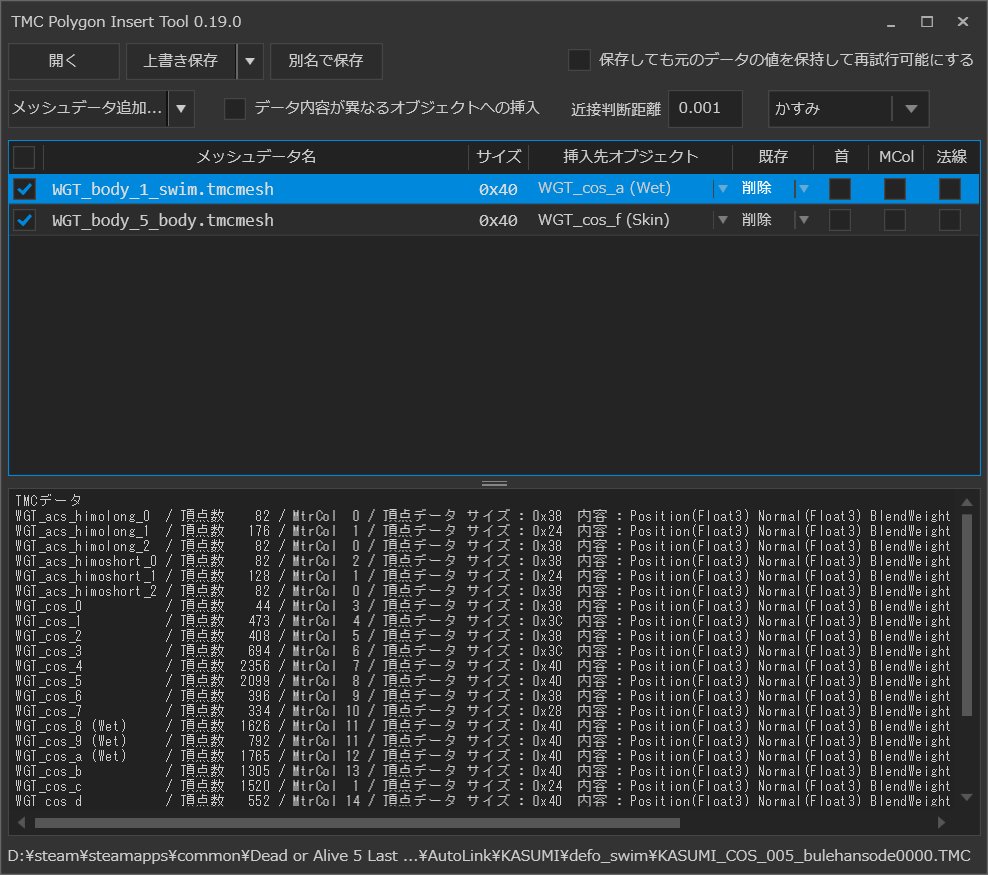Viewport: 988px width, 875px height.
Task: Open the overwrite save dropdown arrow
Action: point(250,61)
